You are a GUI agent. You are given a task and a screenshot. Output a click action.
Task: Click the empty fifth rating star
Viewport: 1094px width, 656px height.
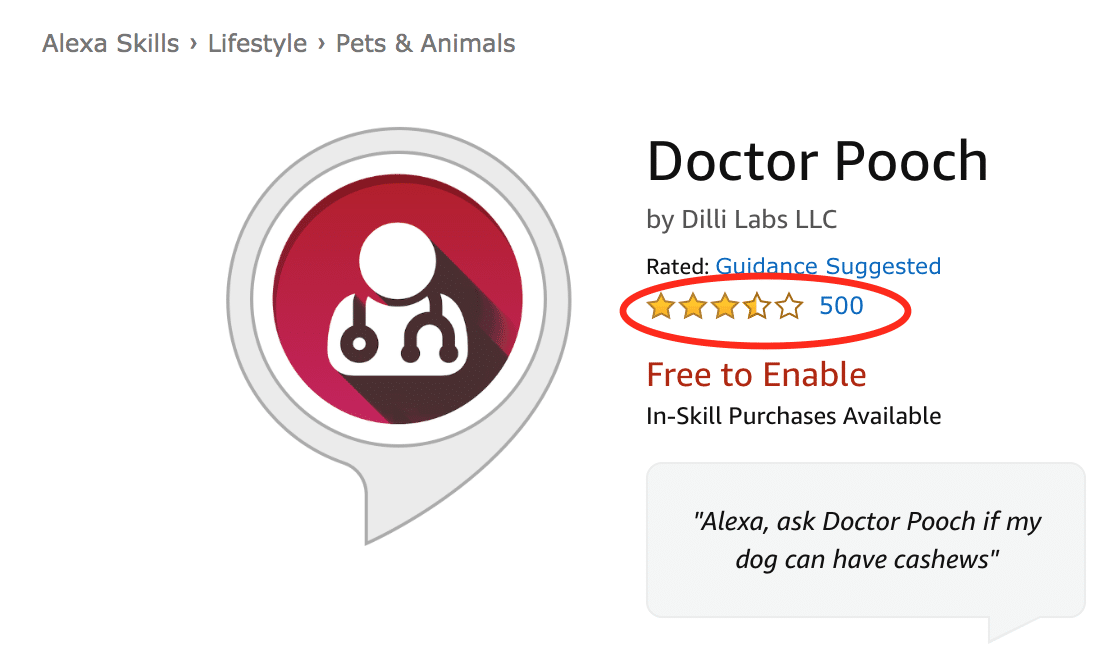[x=789, y=307]
